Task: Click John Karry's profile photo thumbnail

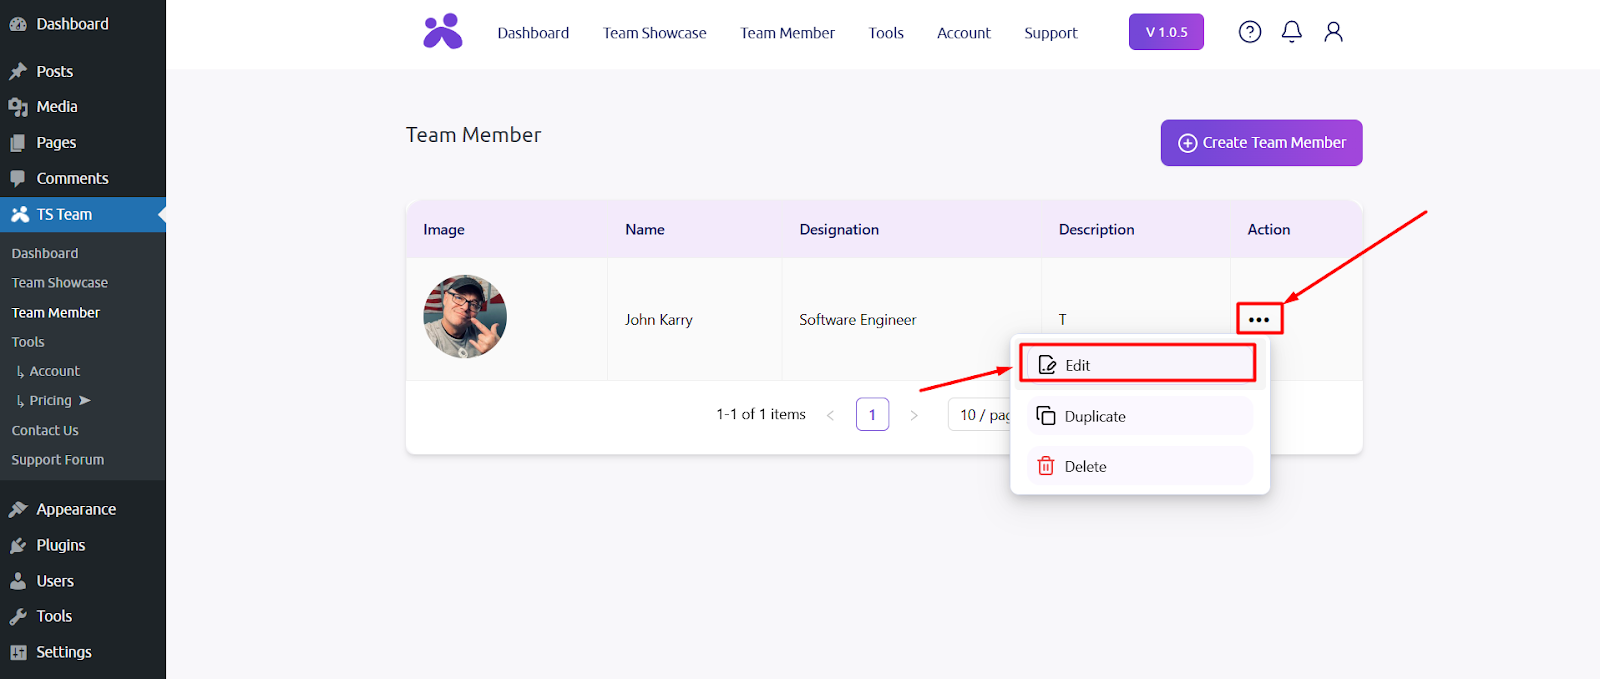Action: point(465,317)
